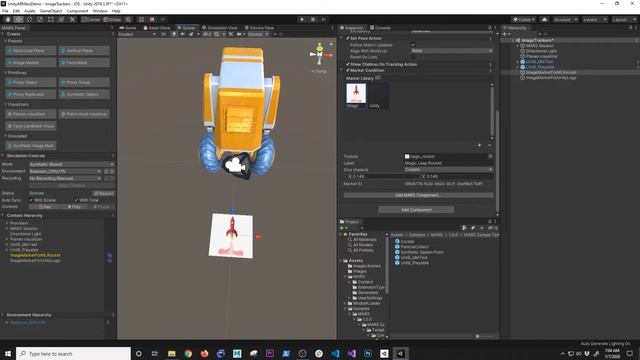This screenshot has width=640, height=360.
Task: Create a Vertical Plane preset
Action: pyautogui.click(x=84, y=51)
